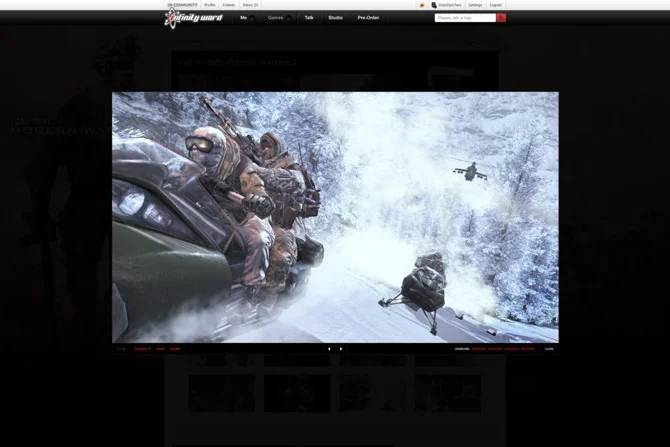Click the Infinity Ward logo
Image resolution: width=670 pixels, height=447 pixels.
point(193,18)
